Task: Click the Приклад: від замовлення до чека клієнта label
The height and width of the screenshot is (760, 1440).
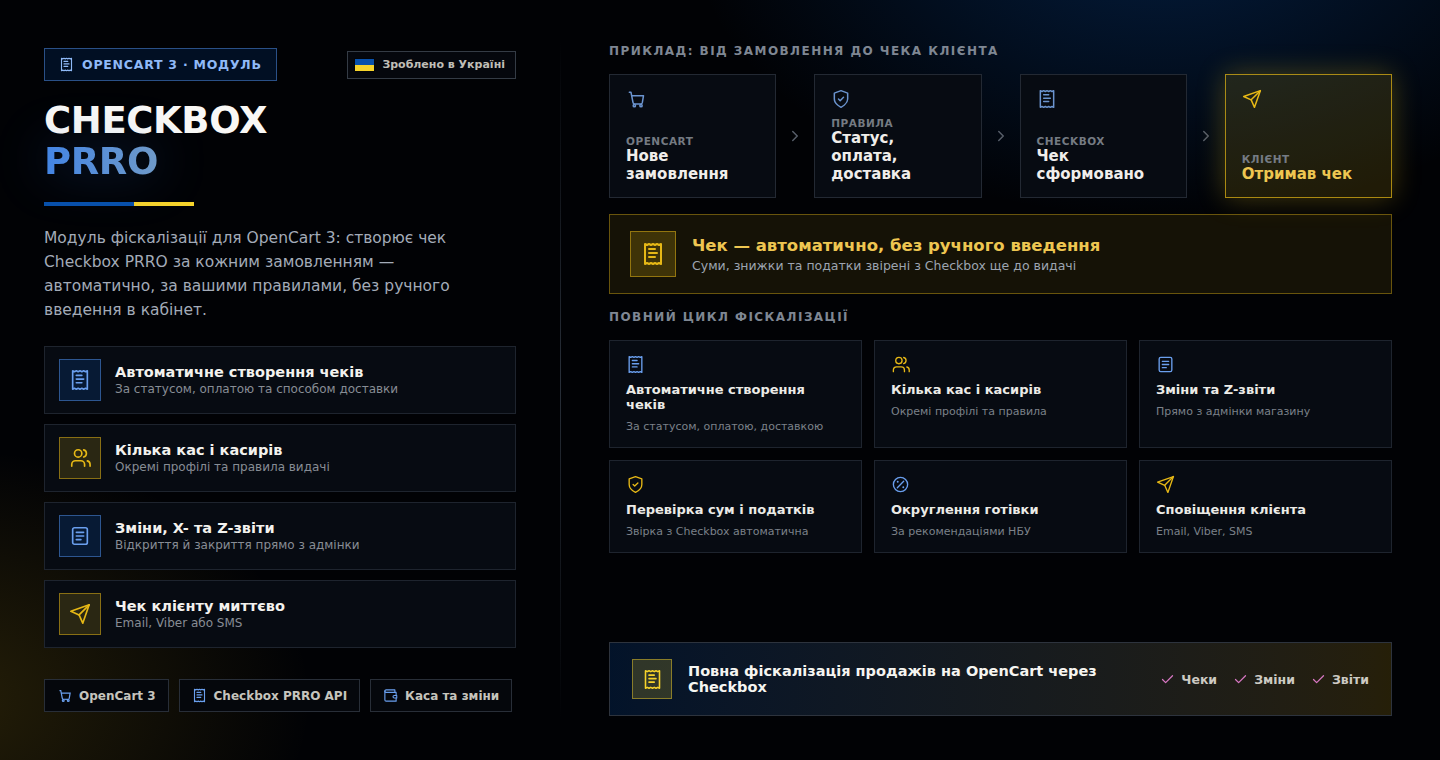Action: [x=803, y=51]
